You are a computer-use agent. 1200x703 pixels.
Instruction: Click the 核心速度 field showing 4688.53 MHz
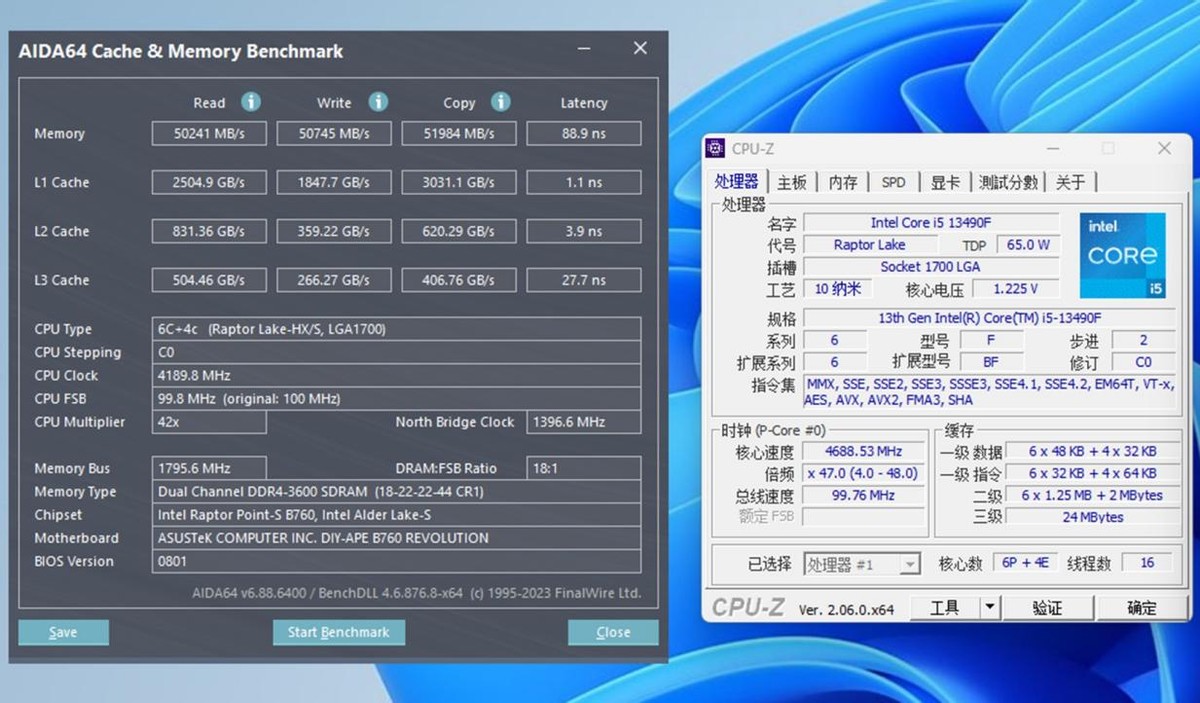point(863,450)
